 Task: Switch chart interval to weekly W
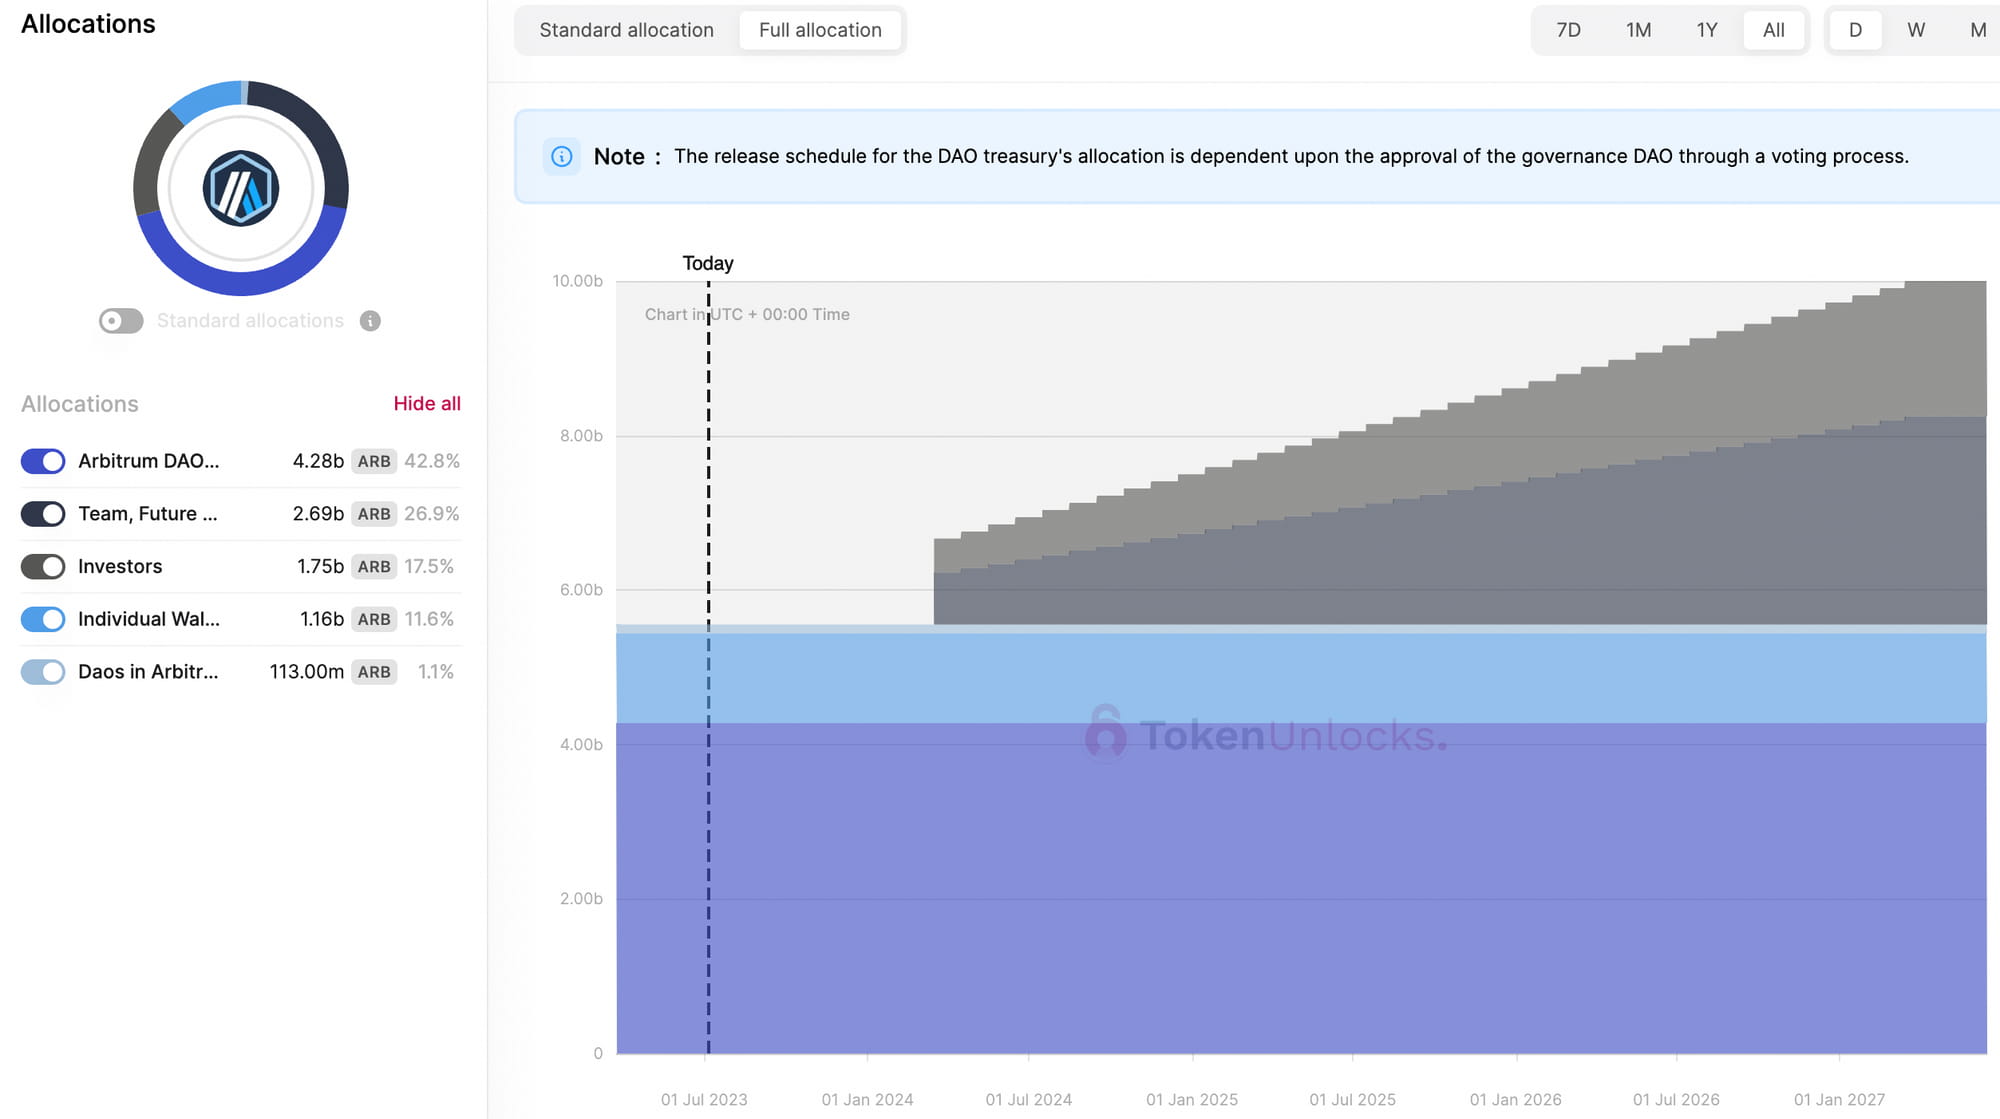click(x=1915, y=30)
